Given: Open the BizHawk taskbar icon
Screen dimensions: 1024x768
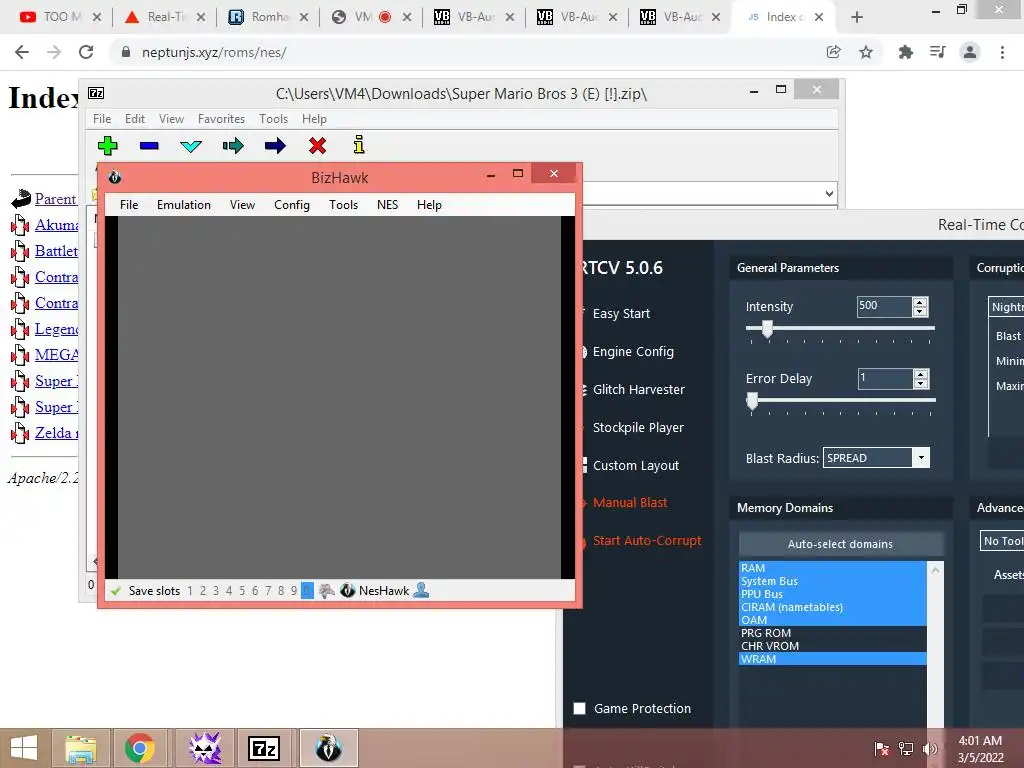Looking at the screenshot, I should 328,748.
